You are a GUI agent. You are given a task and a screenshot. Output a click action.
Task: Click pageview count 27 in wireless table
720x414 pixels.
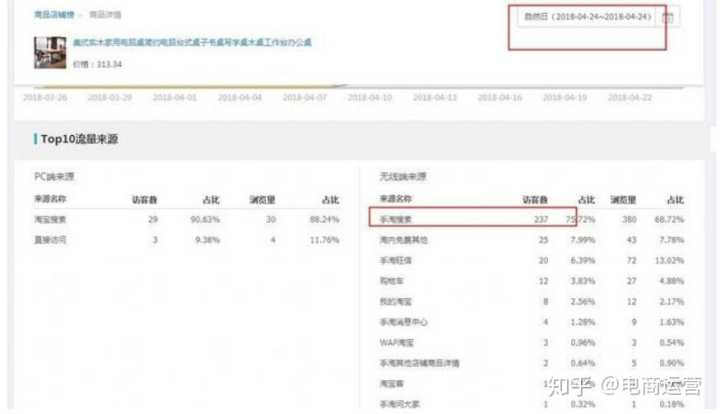click(x=631, y=280)
